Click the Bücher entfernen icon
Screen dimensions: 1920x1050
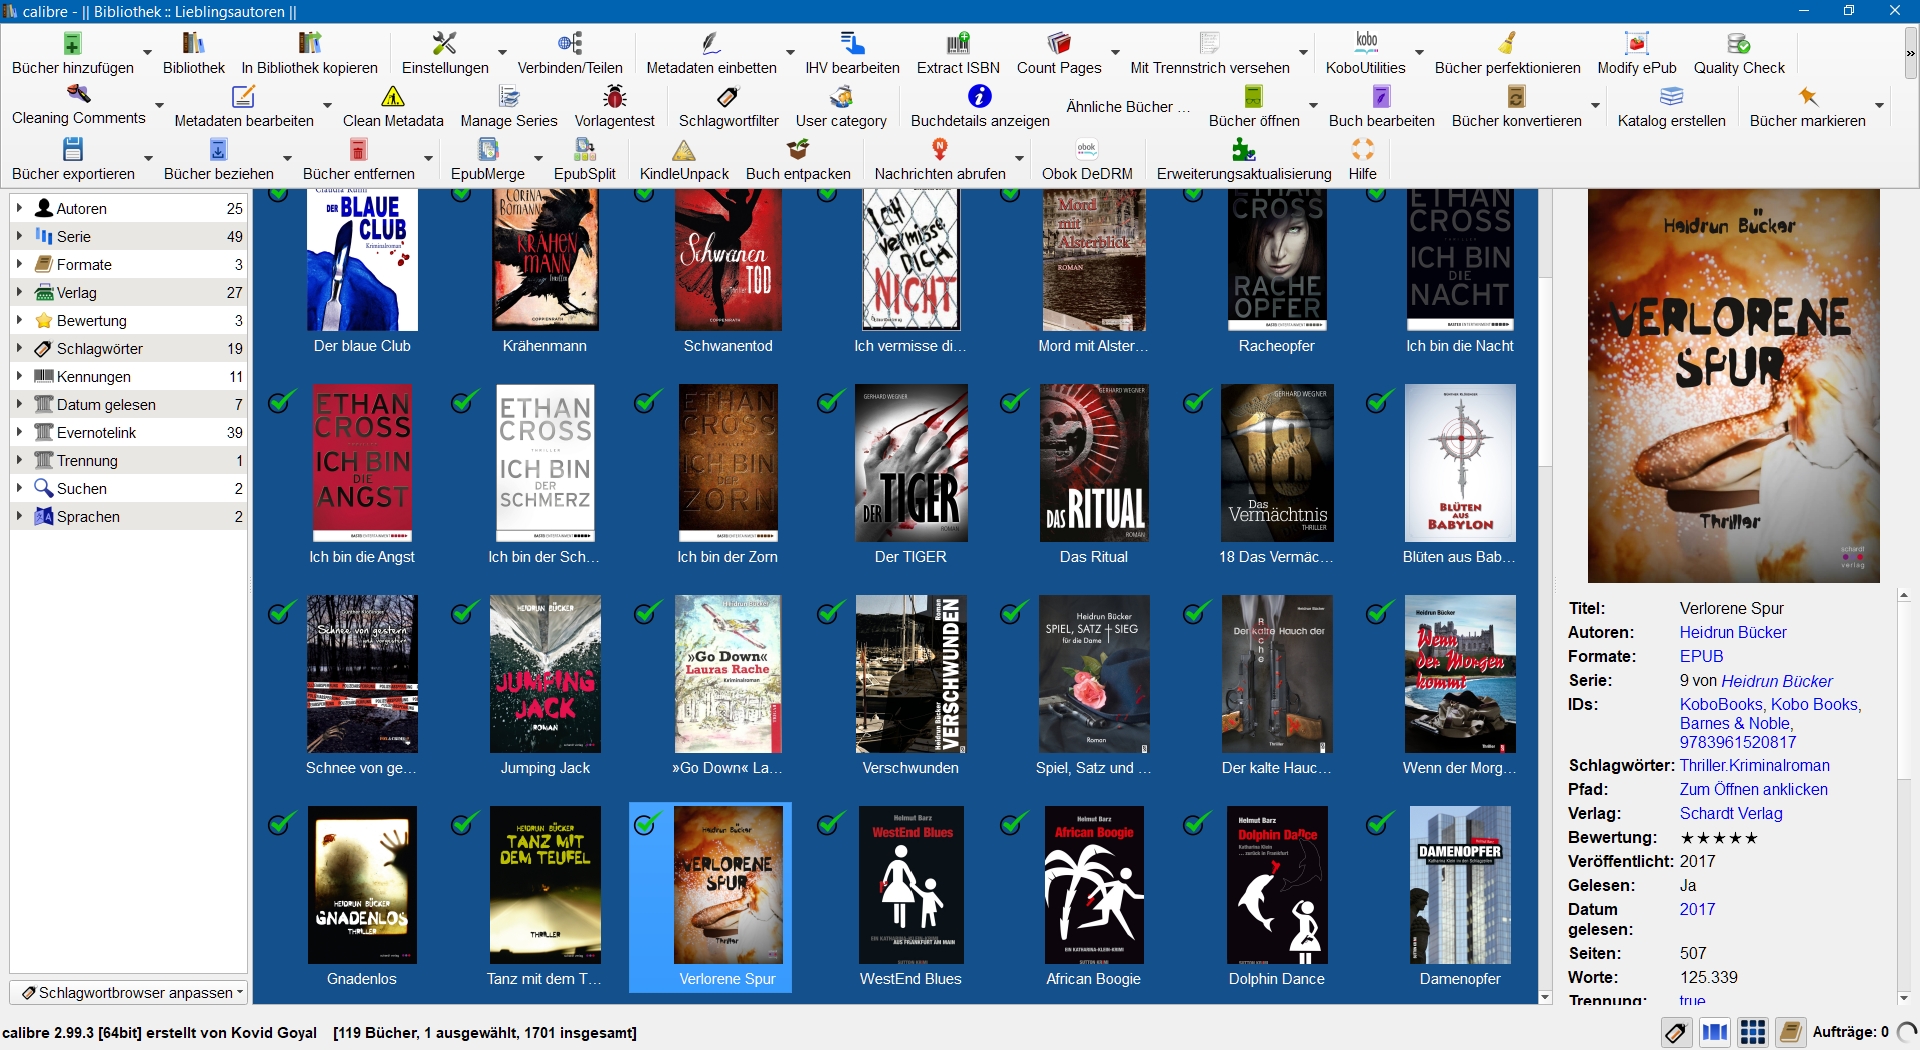(x=358, y=151)
